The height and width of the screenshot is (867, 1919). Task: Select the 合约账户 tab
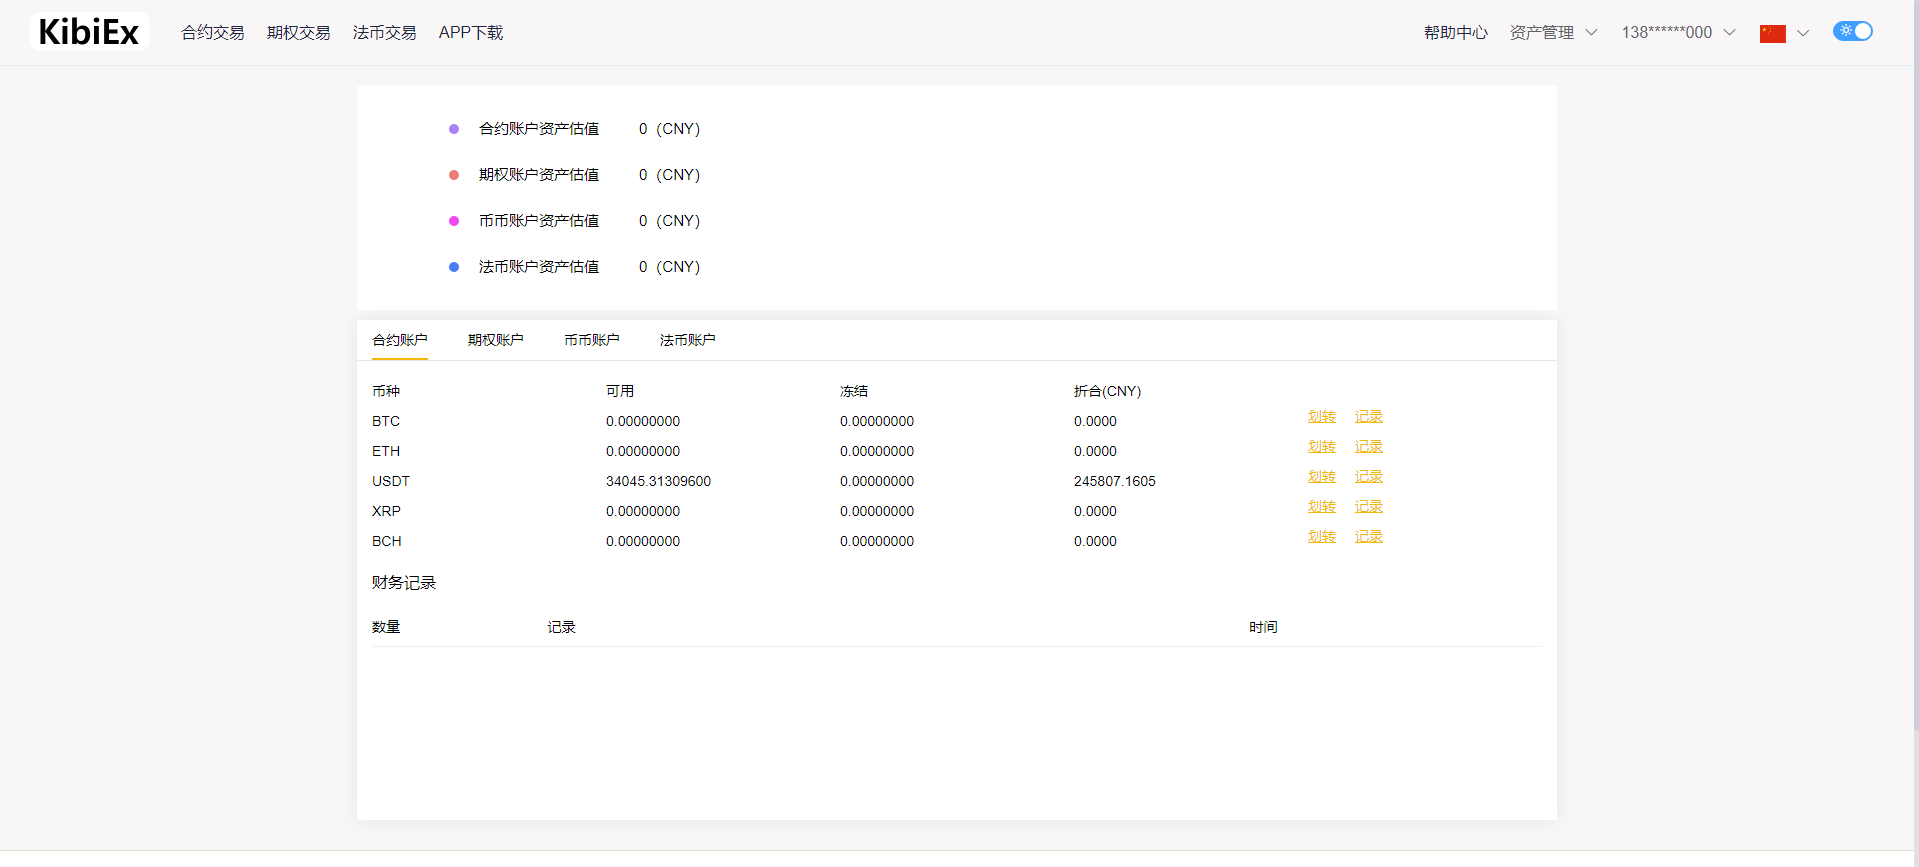tap(400, 340)
